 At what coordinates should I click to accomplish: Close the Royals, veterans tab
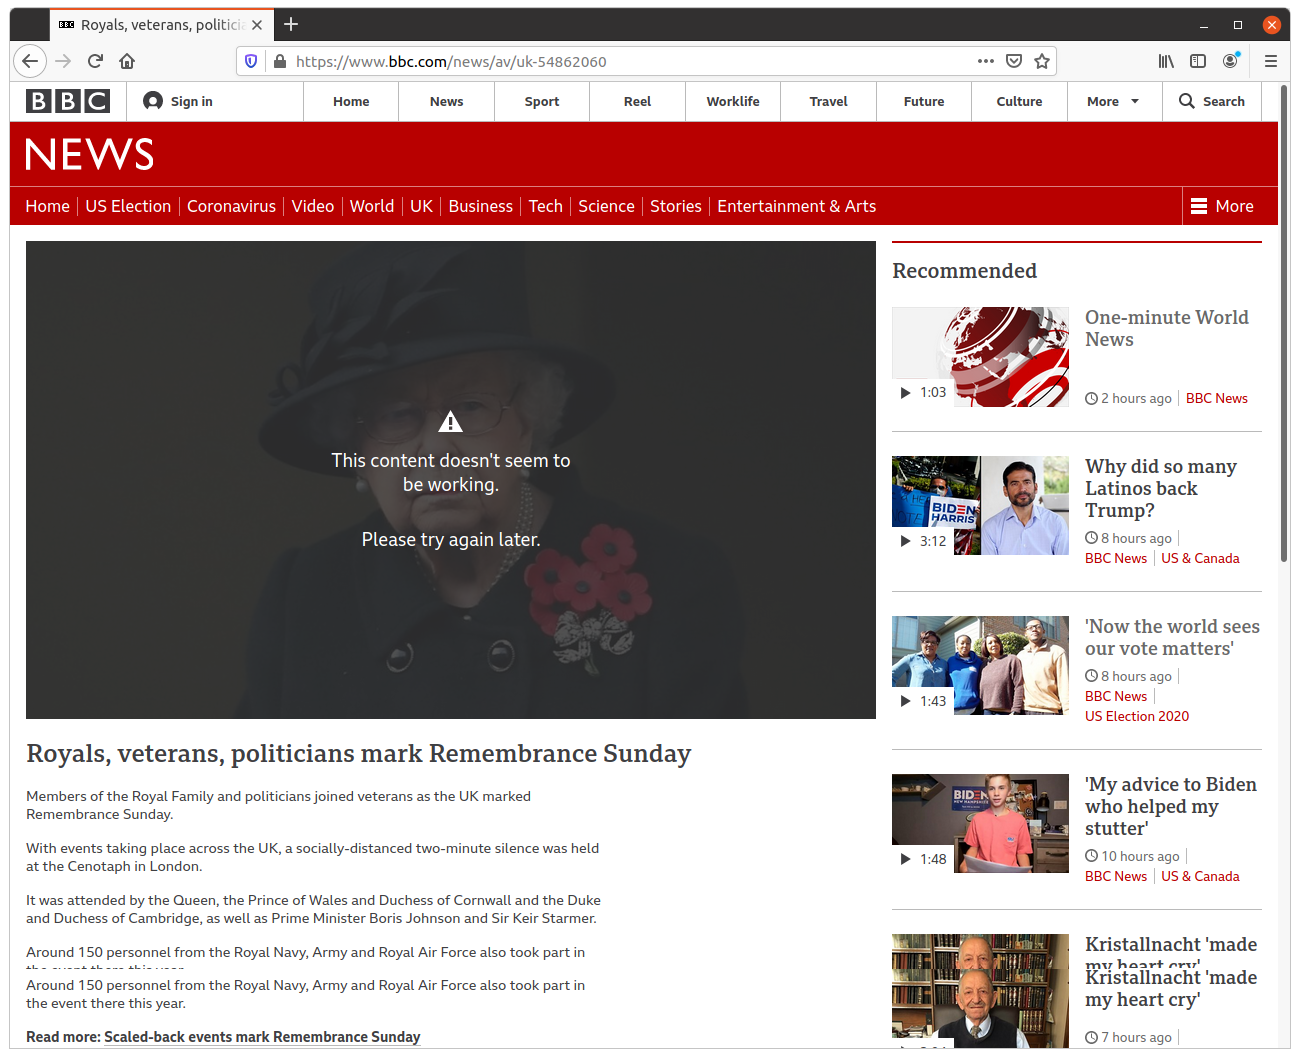[257, 25]
